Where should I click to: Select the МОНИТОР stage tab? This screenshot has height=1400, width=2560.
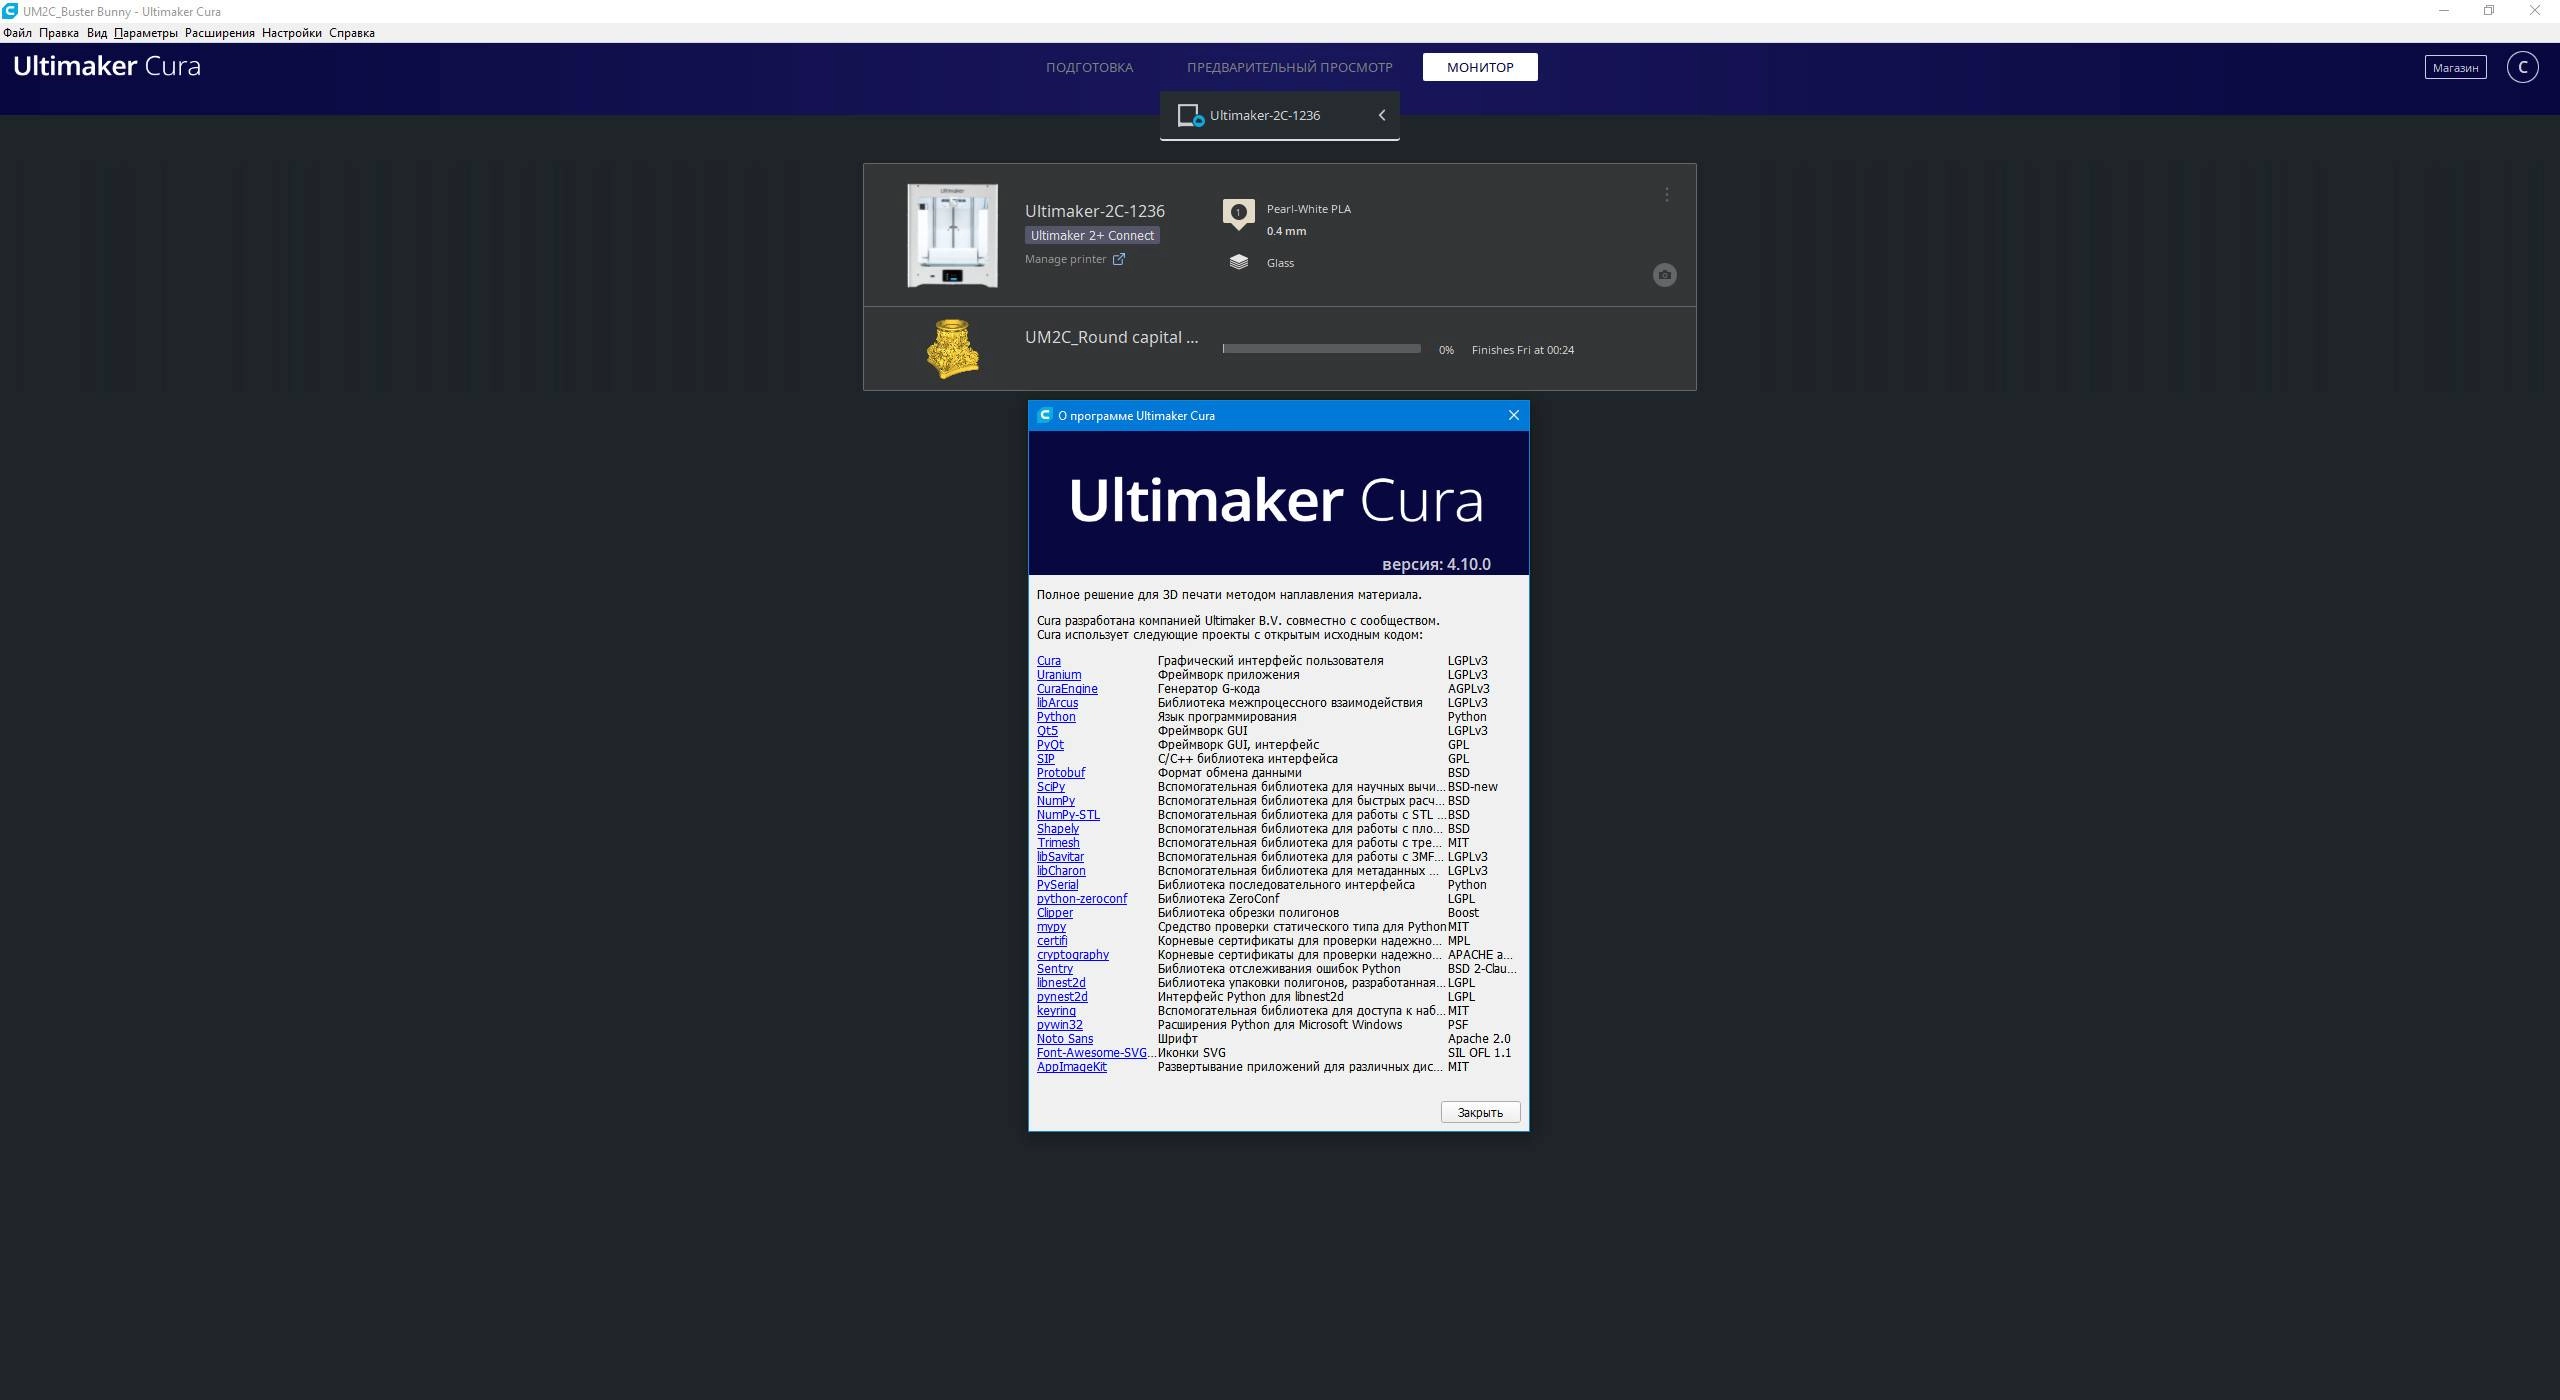pyautogui.click(x=1480, y=67)
